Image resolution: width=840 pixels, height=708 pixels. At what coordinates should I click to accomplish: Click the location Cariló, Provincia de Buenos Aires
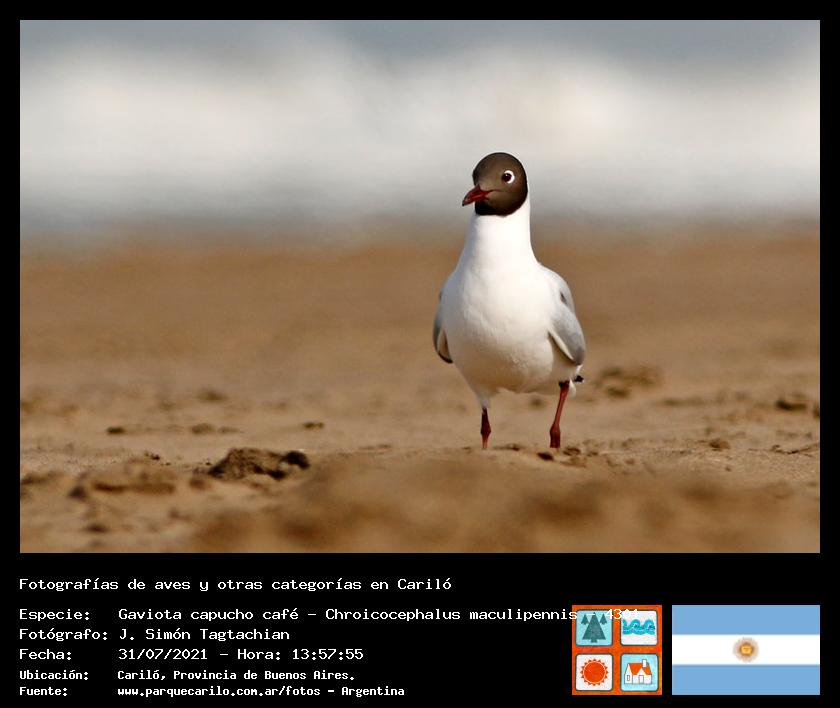[236, 675]
